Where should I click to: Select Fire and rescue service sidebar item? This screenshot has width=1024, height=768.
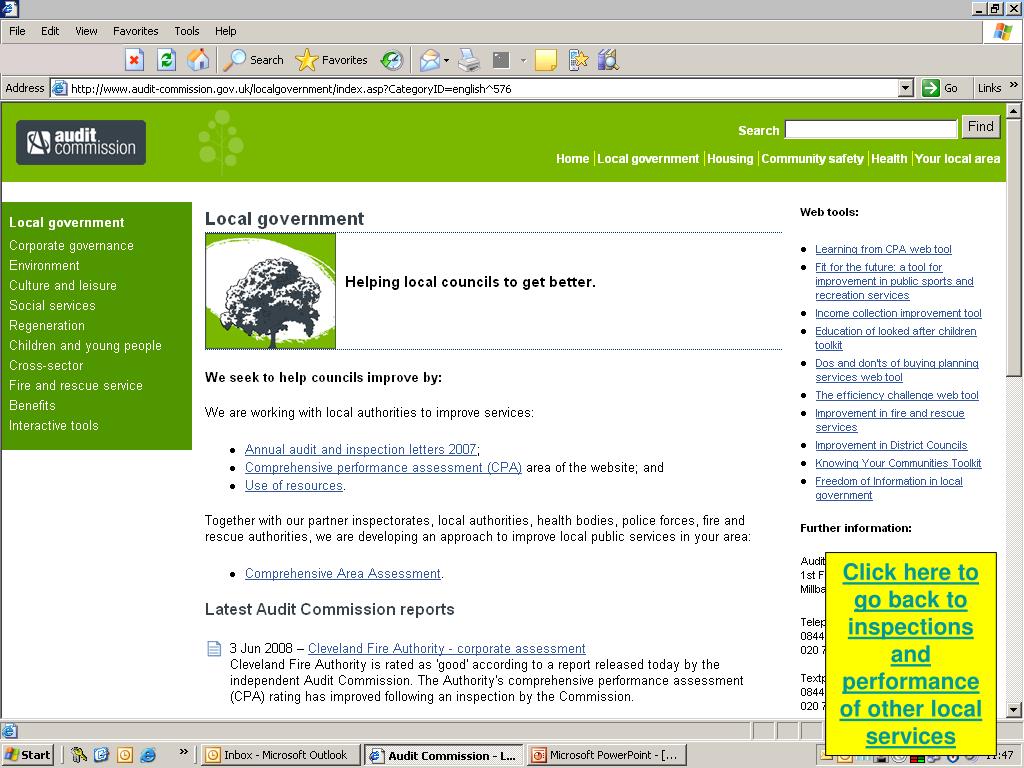click(76, 385)
